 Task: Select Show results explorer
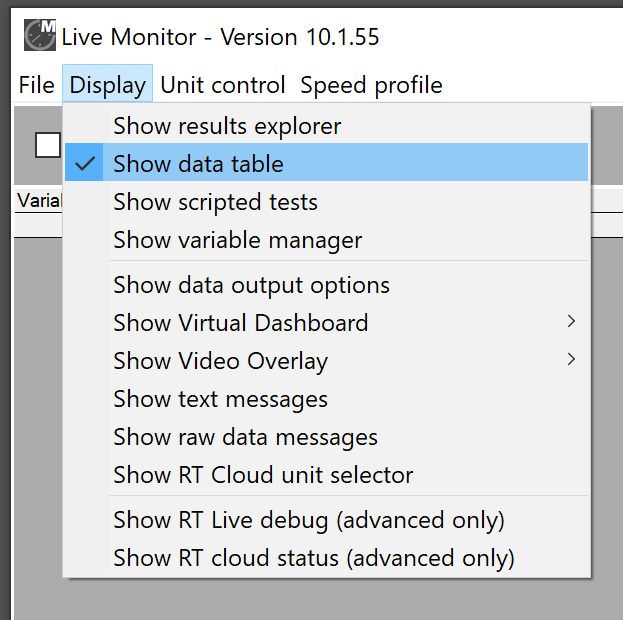(227, 126)
